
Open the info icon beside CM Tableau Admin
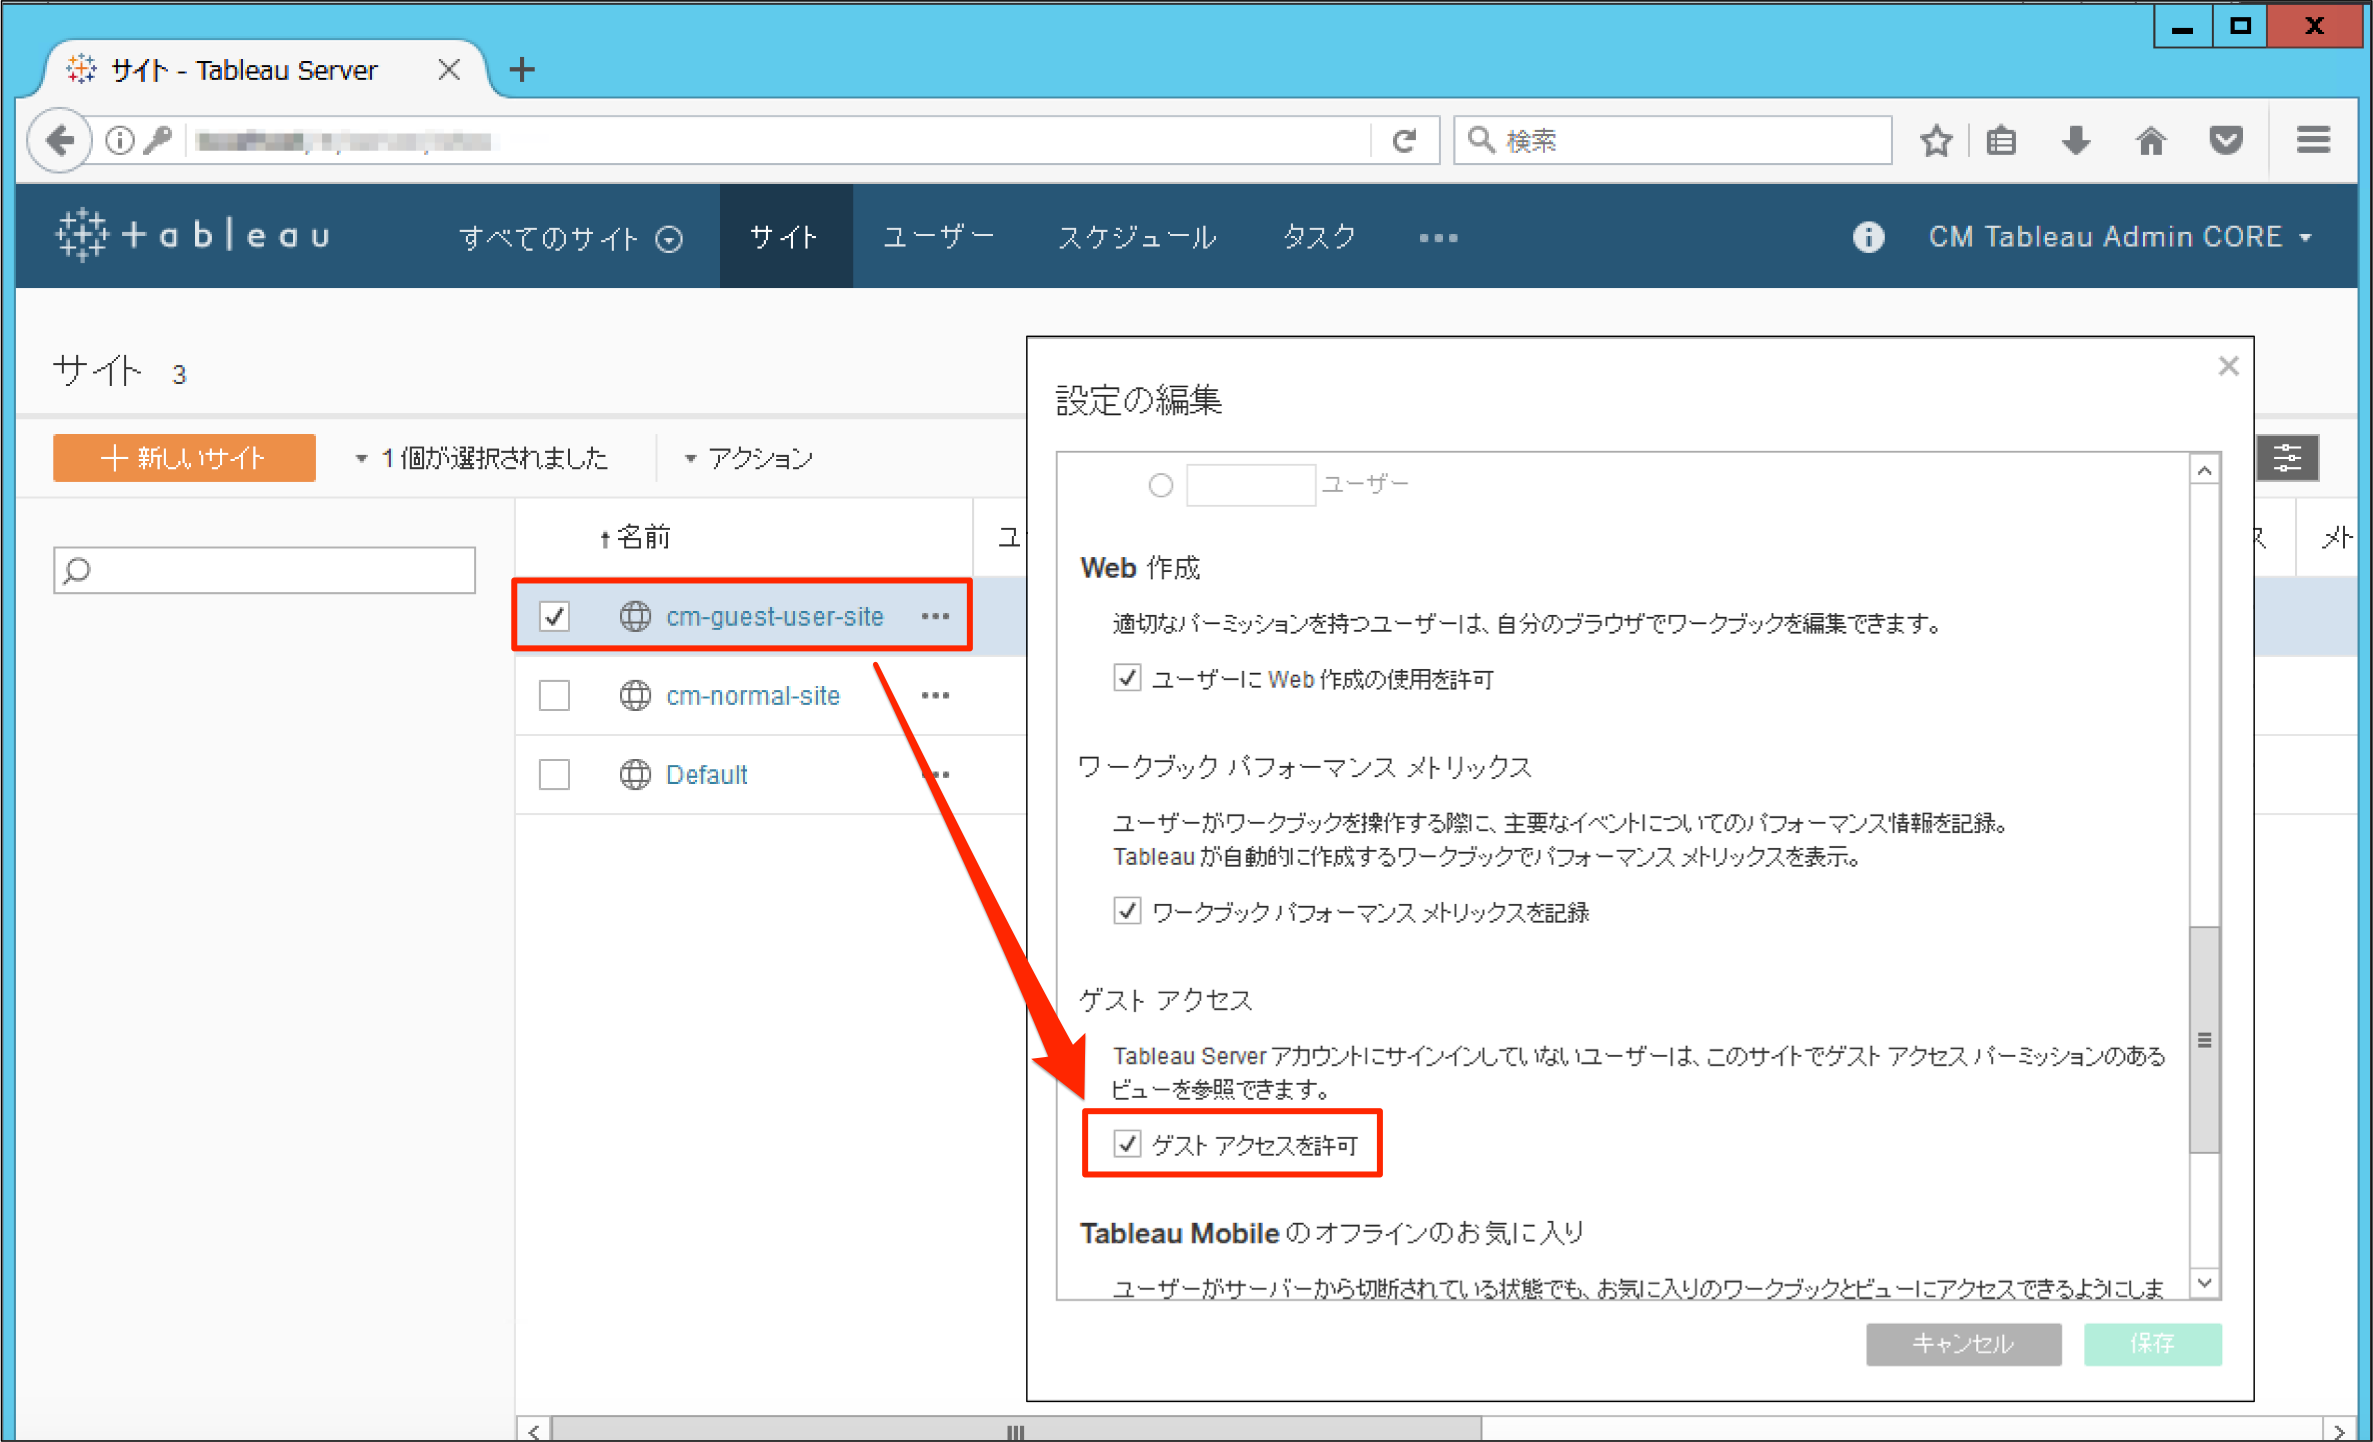point(1868,237)
